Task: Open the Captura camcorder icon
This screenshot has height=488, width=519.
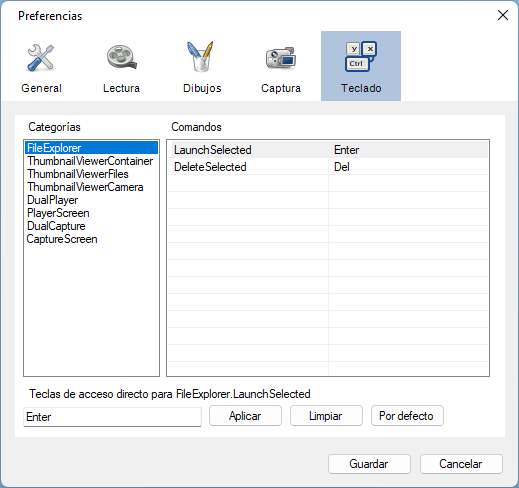Action: click(x=281, y=58)
